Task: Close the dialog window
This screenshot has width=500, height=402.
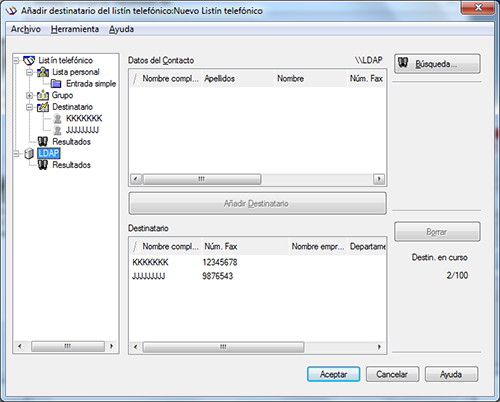Action: [478, 7]
